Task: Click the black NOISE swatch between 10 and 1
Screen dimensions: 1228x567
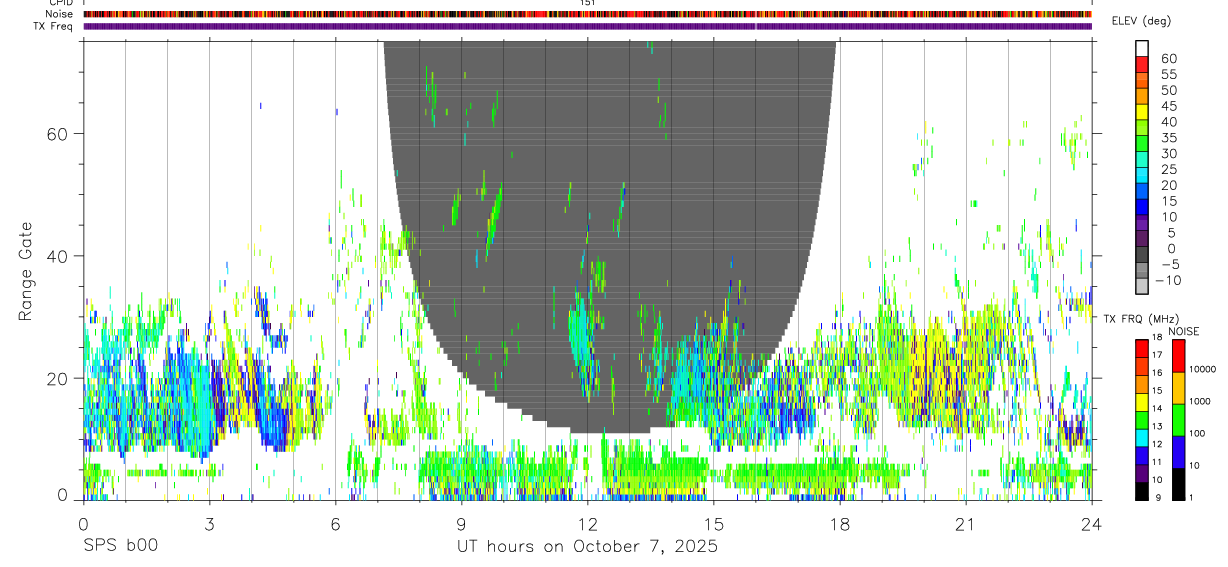Action: [1177, 483]
